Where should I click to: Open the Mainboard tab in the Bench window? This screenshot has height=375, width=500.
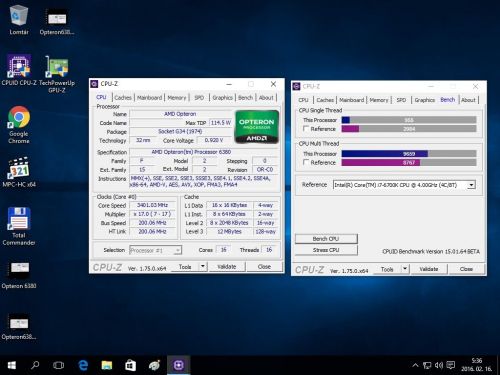[x=352, y=100]
